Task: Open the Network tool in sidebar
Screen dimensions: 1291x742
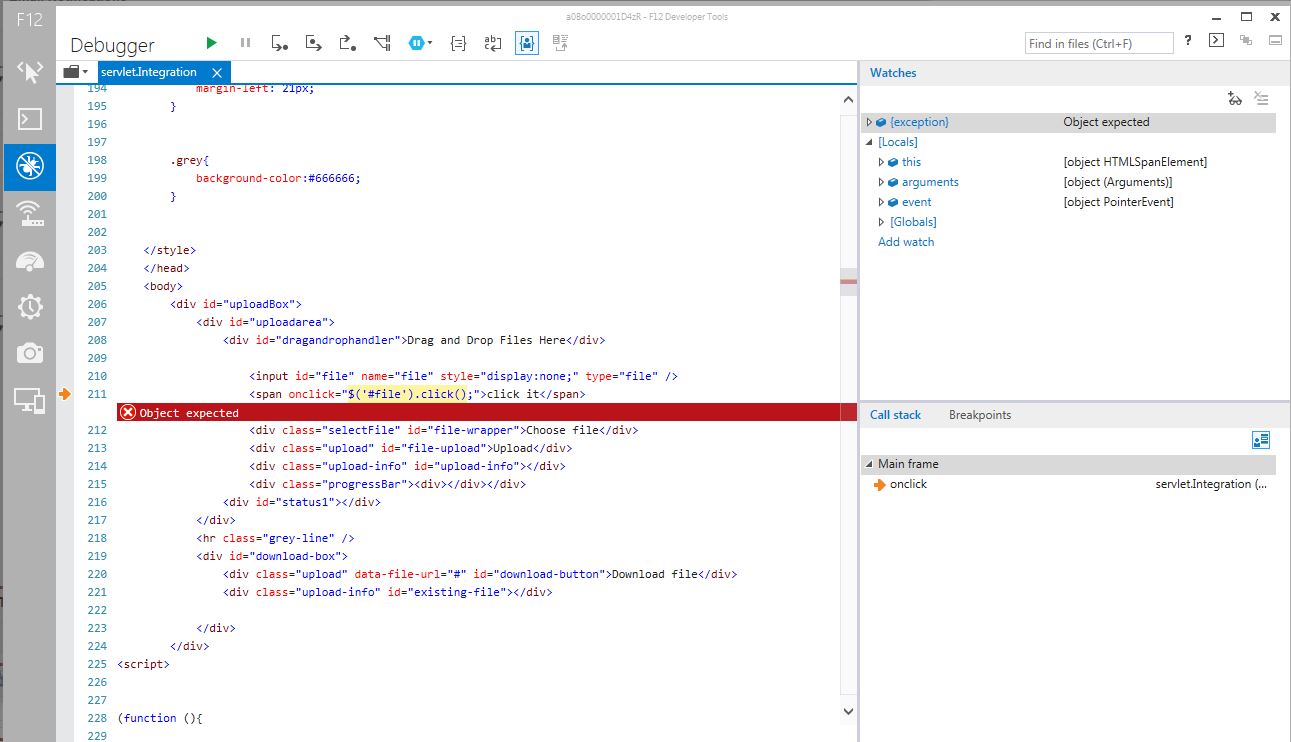Action: [x=29, y=213]
